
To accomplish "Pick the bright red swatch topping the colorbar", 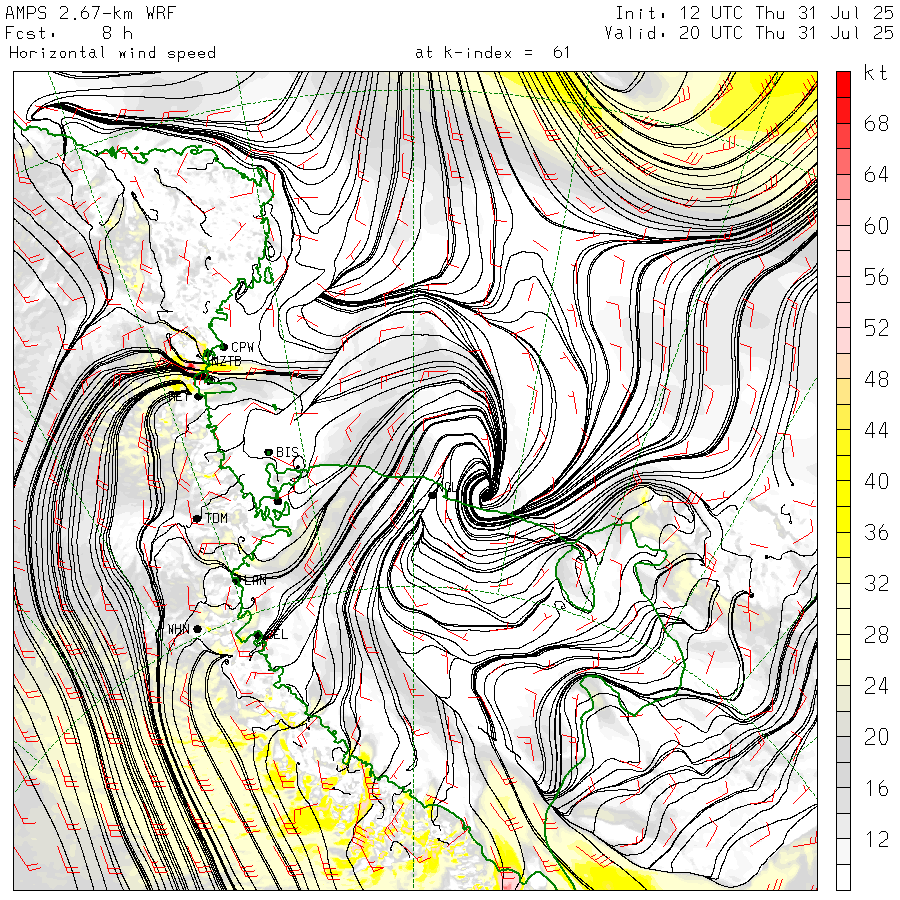I will pos(843,85).
